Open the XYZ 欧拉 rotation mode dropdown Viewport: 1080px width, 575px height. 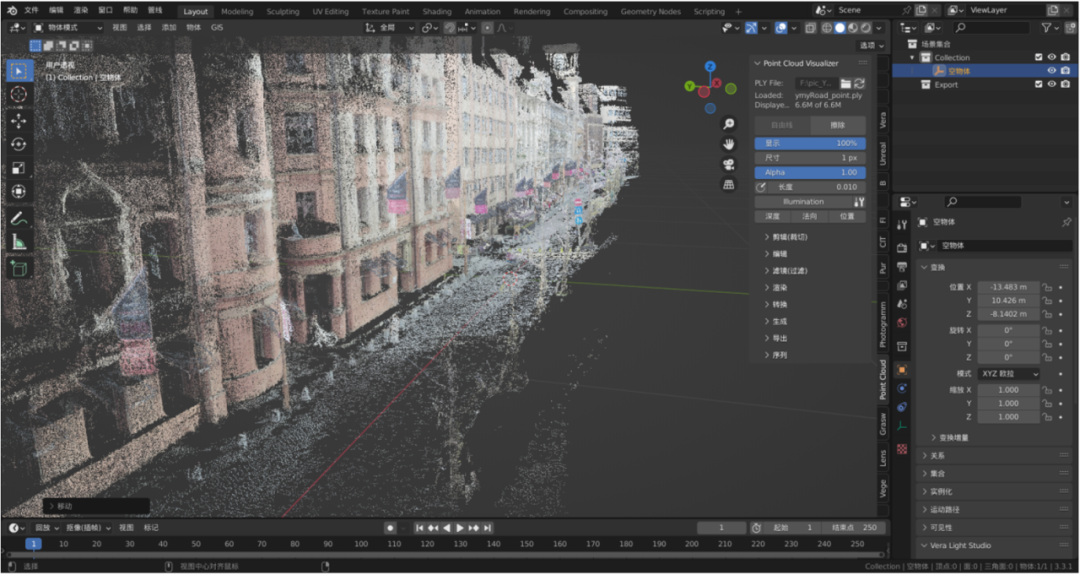[1008, 374]
